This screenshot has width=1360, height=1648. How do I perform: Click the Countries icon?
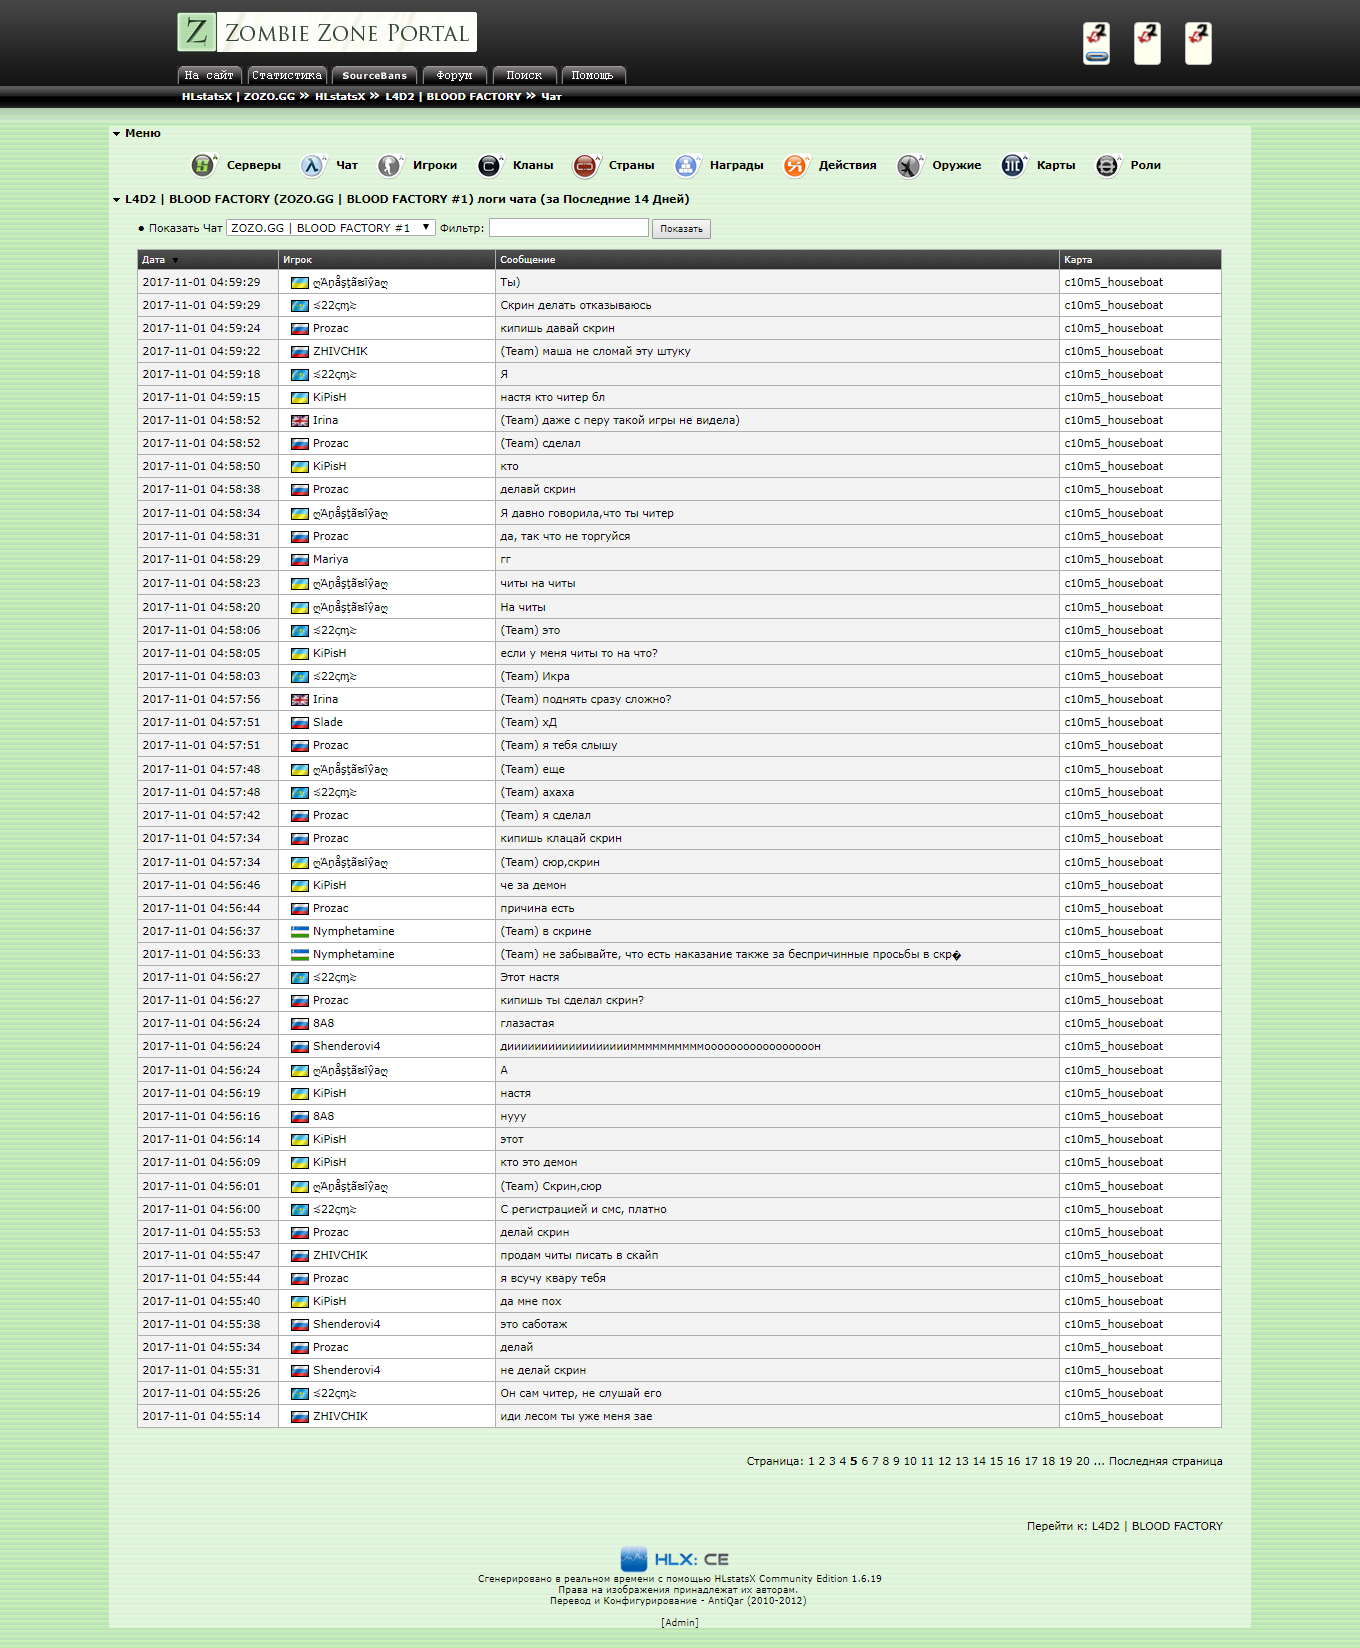click(586, 165)
